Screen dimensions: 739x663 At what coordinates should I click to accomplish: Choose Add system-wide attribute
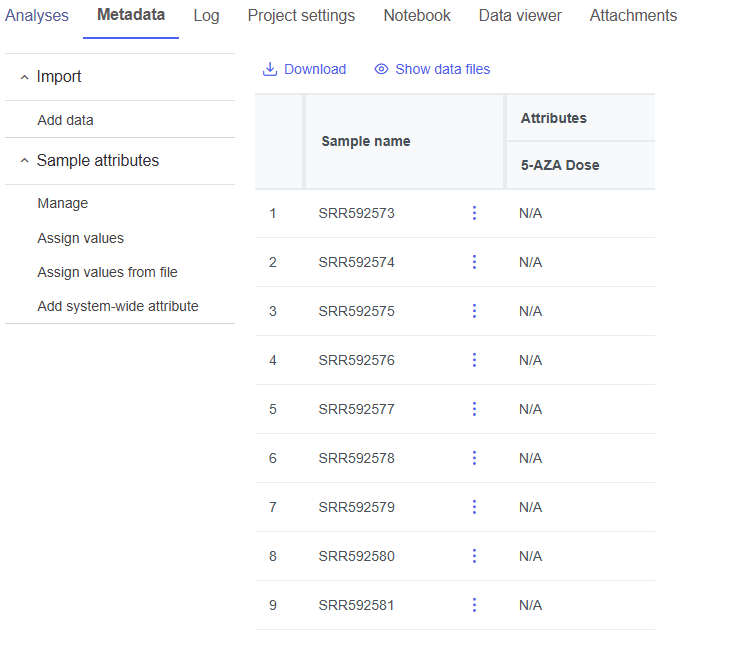pyautogui.click(x=117, y=306)
